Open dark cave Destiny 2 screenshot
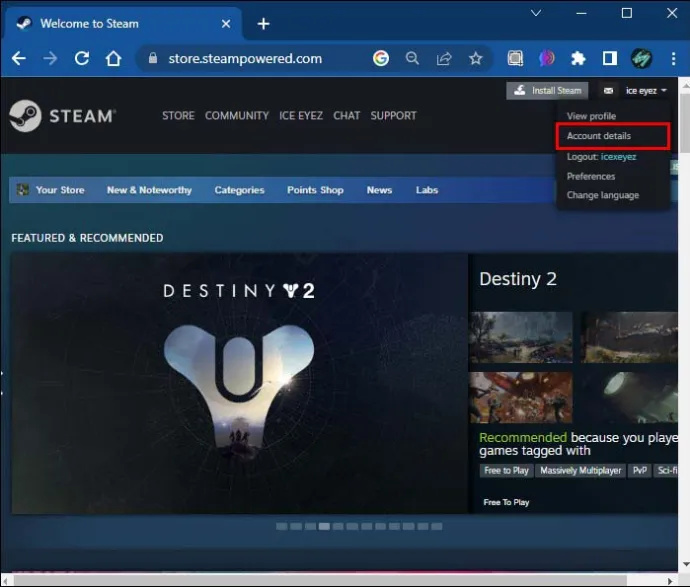 point(629,338)
